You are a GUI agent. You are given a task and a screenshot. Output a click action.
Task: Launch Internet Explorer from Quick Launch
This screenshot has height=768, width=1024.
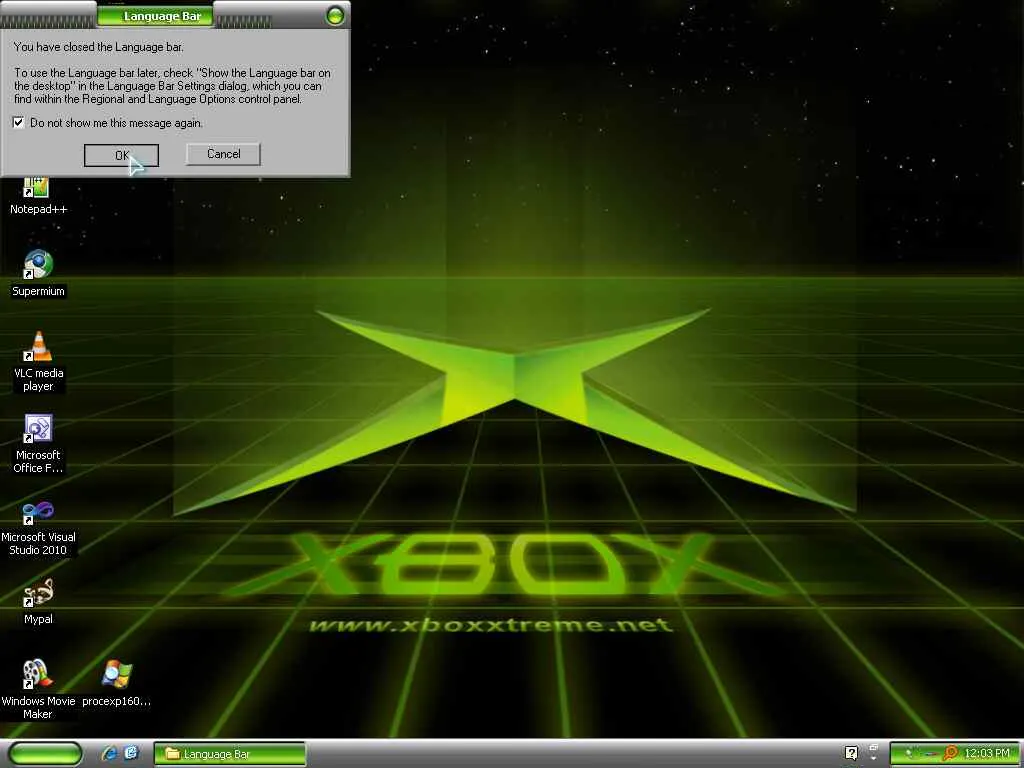click(109, 753)
